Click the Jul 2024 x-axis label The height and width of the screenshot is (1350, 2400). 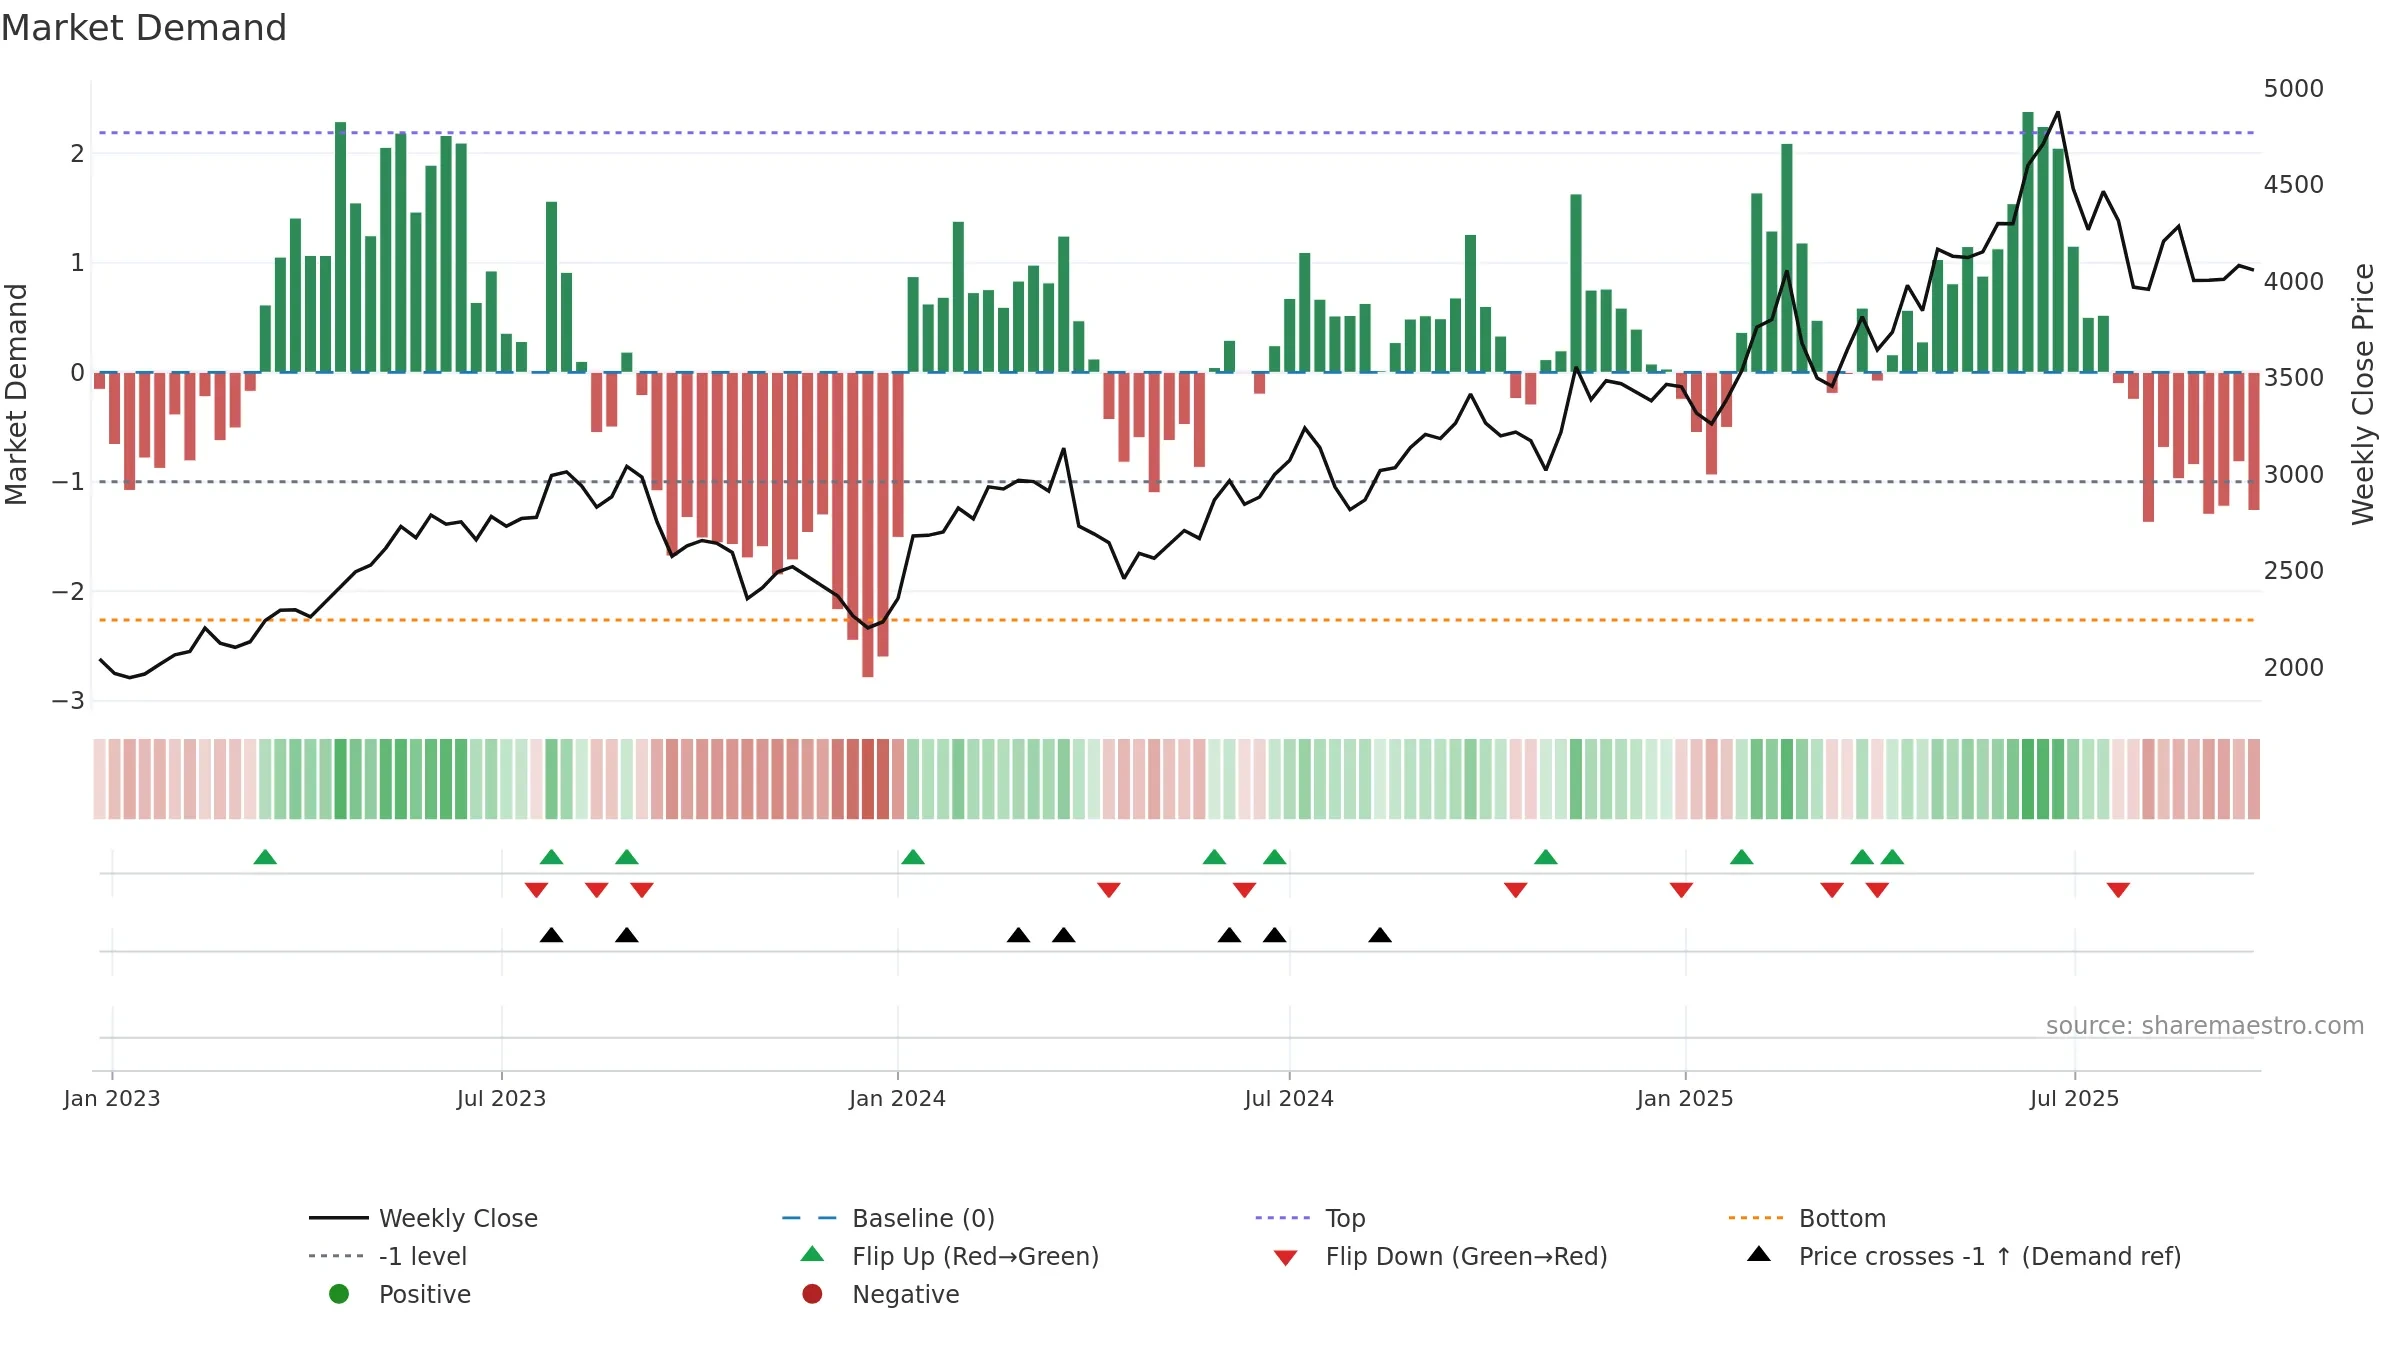point(1289,1098)
